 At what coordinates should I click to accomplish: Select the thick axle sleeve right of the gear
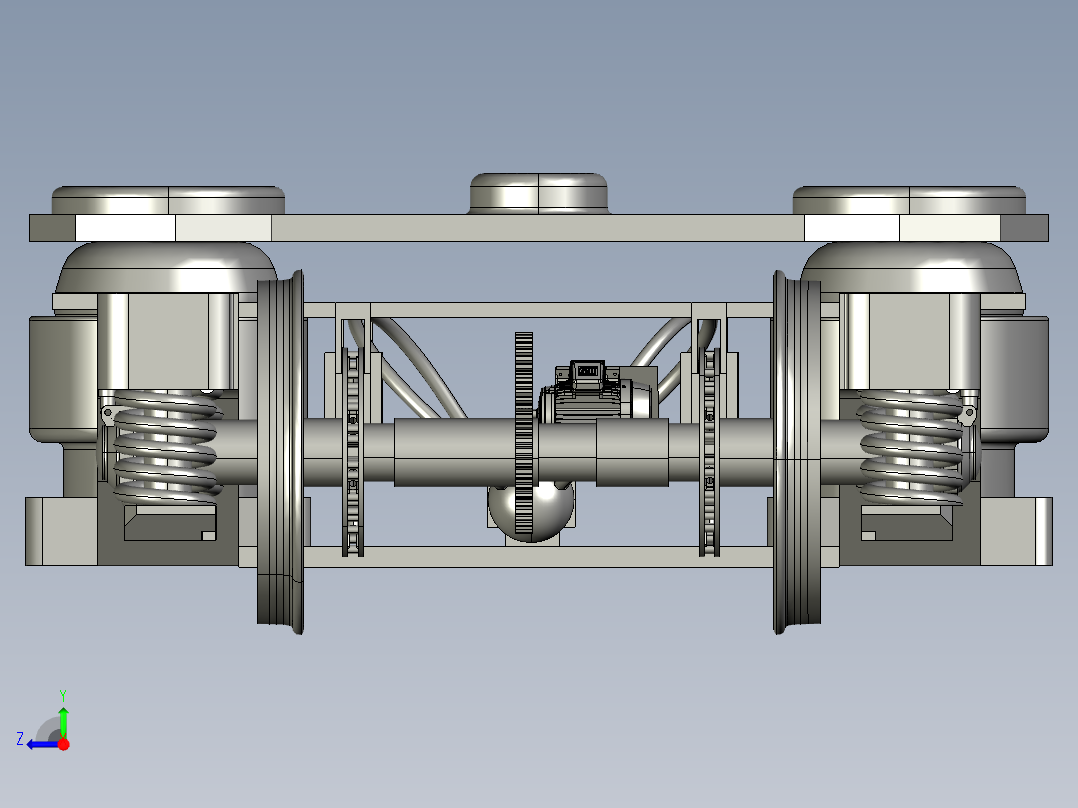click(632, 452)
